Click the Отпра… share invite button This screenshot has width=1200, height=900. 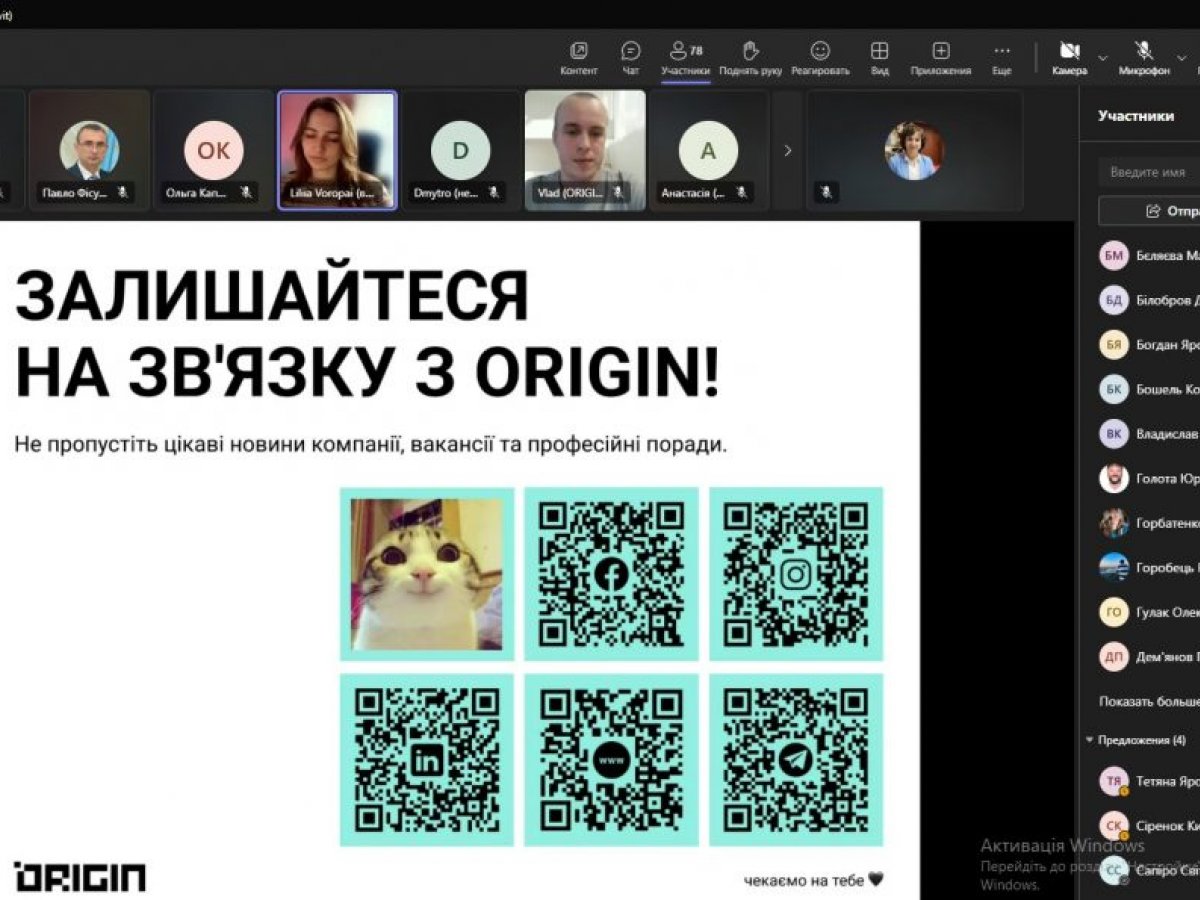coord(1150,211)
